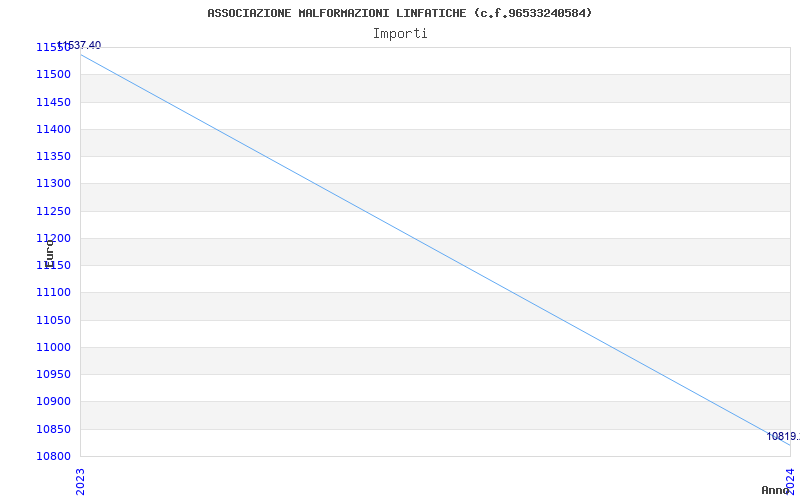Click the chart title ASSOCIAZIONE MALFORMAZIONI LINFATICHE
Screen dimensions: 800x500
(399, 13)
